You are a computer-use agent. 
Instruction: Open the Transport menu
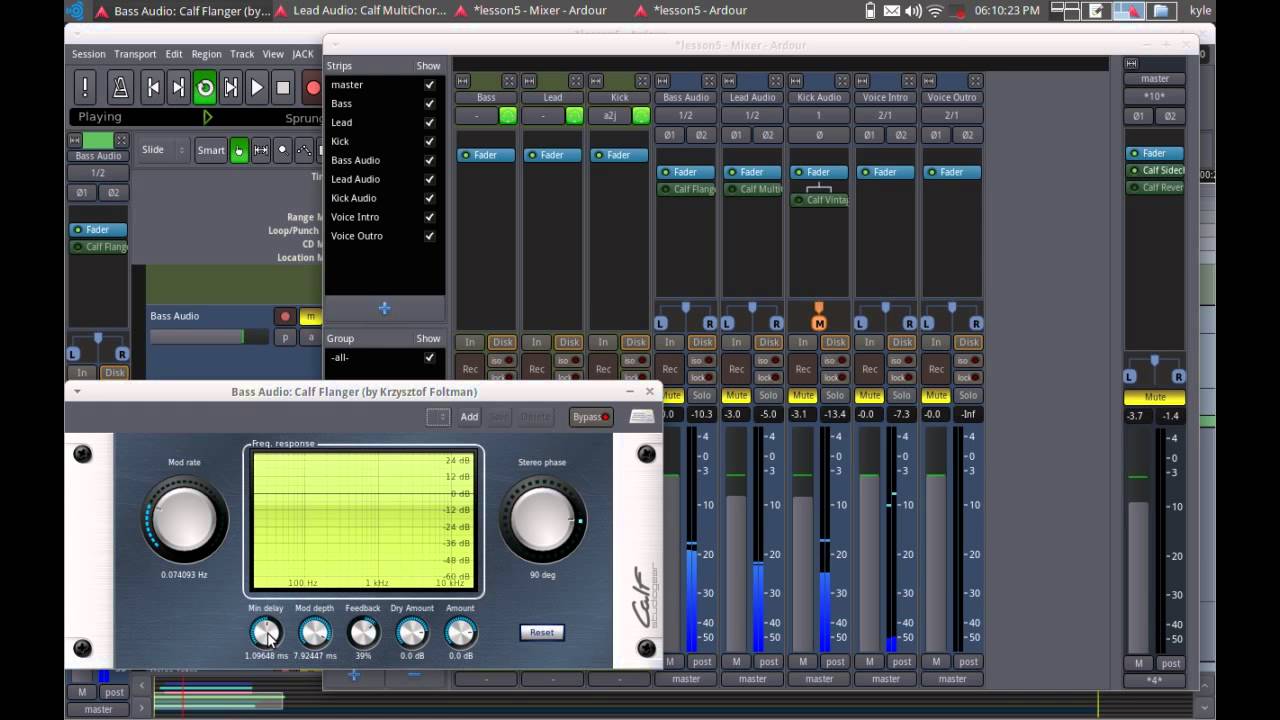[135, 54]
